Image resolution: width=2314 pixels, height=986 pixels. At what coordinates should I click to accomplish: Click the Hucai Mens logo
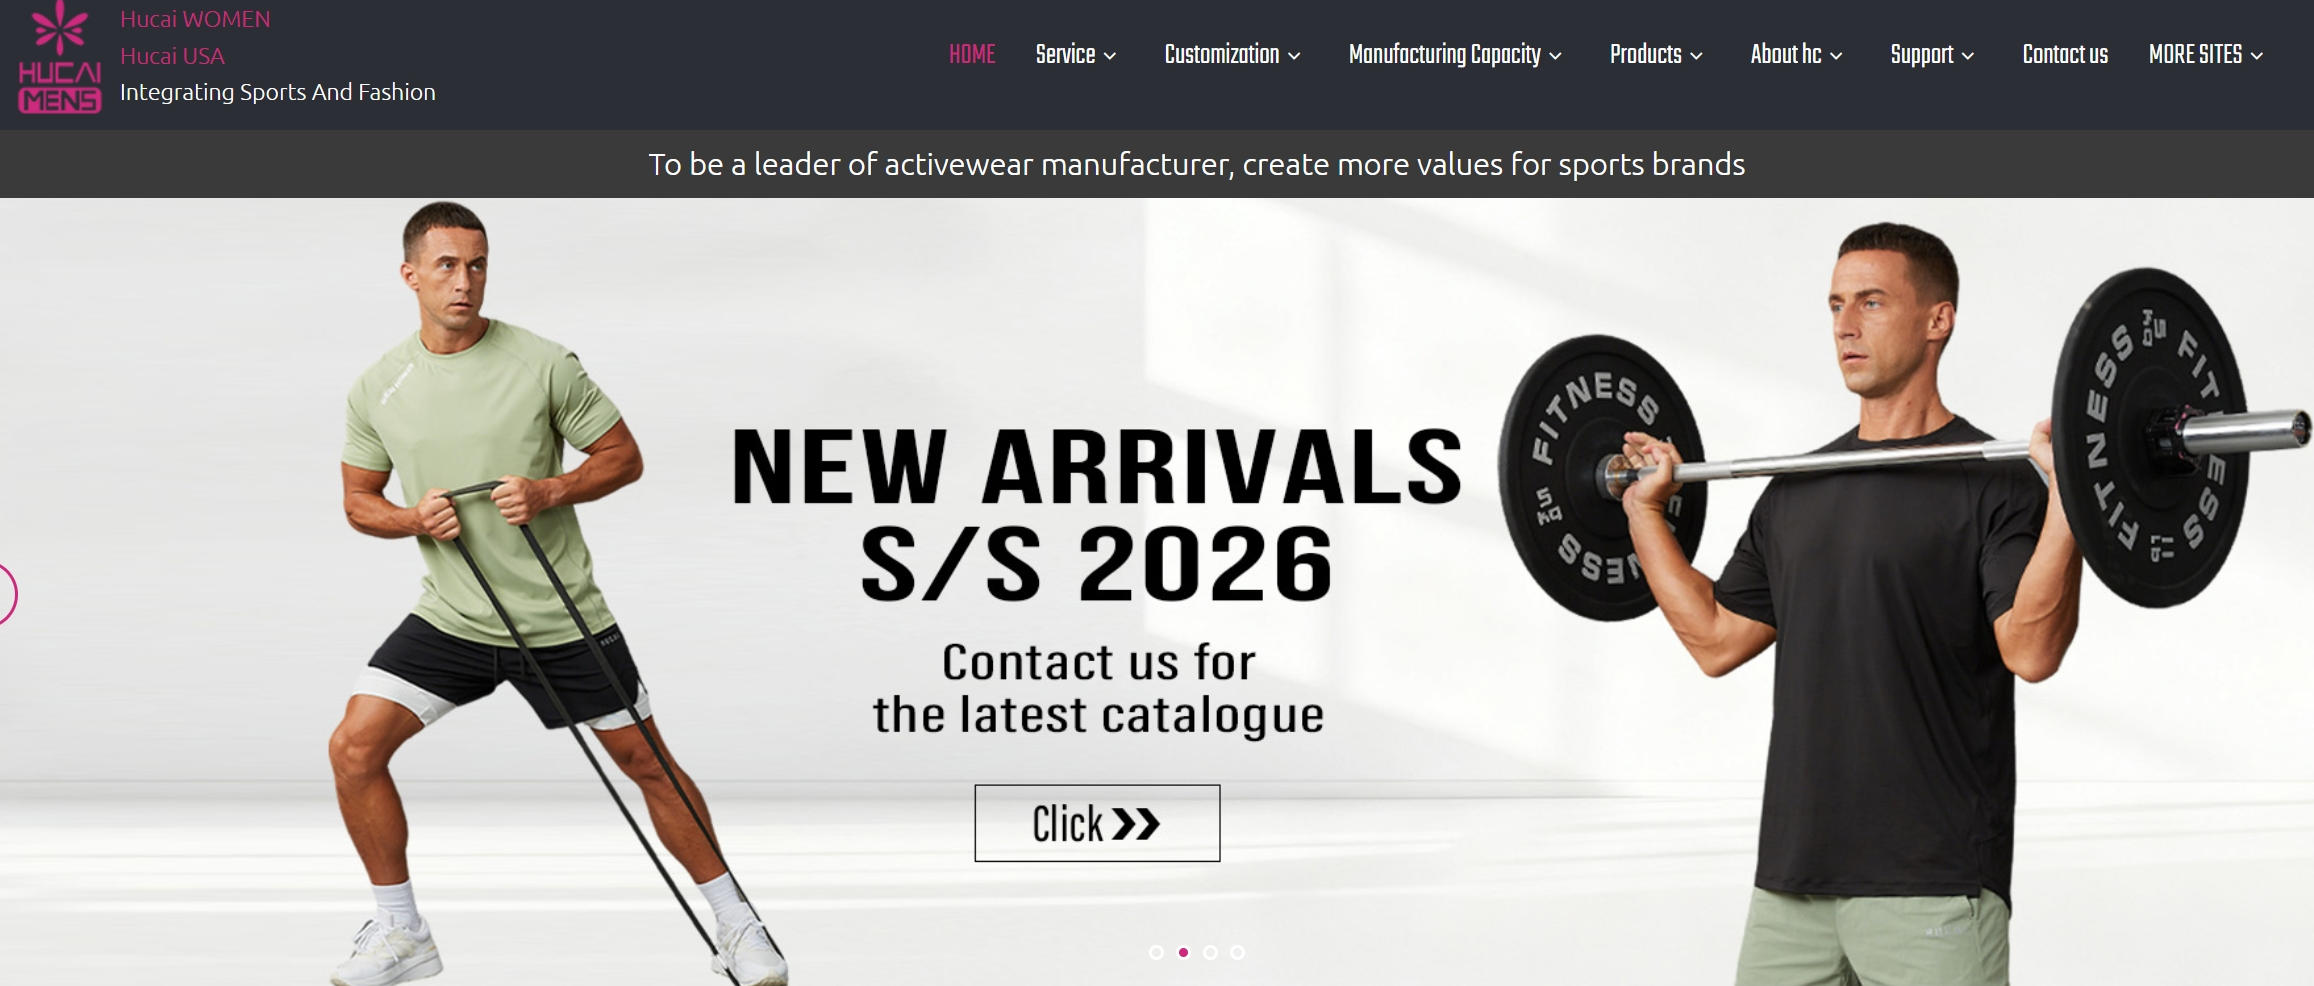click(60, 57)
